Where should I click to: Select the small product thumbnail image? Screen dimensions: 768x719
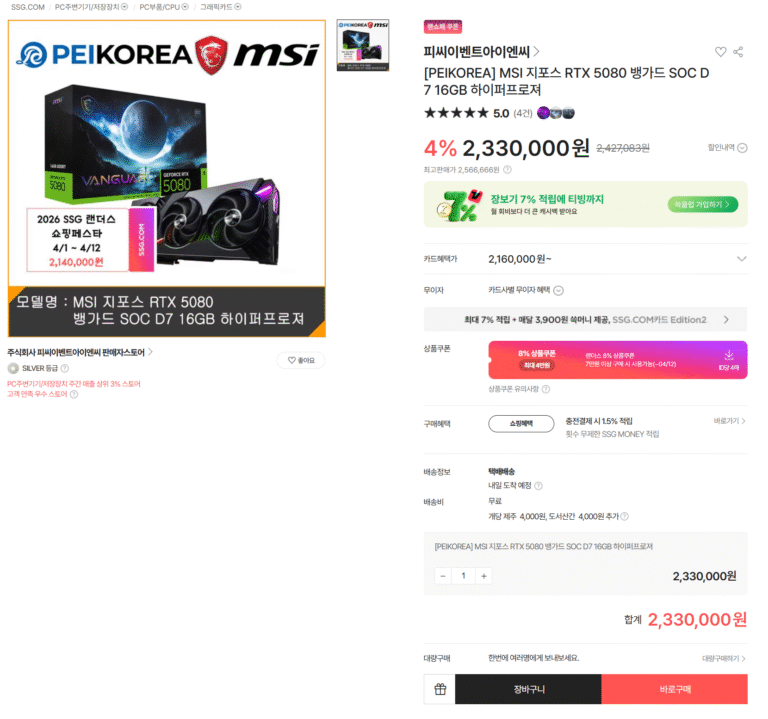(x=363, y=46)
